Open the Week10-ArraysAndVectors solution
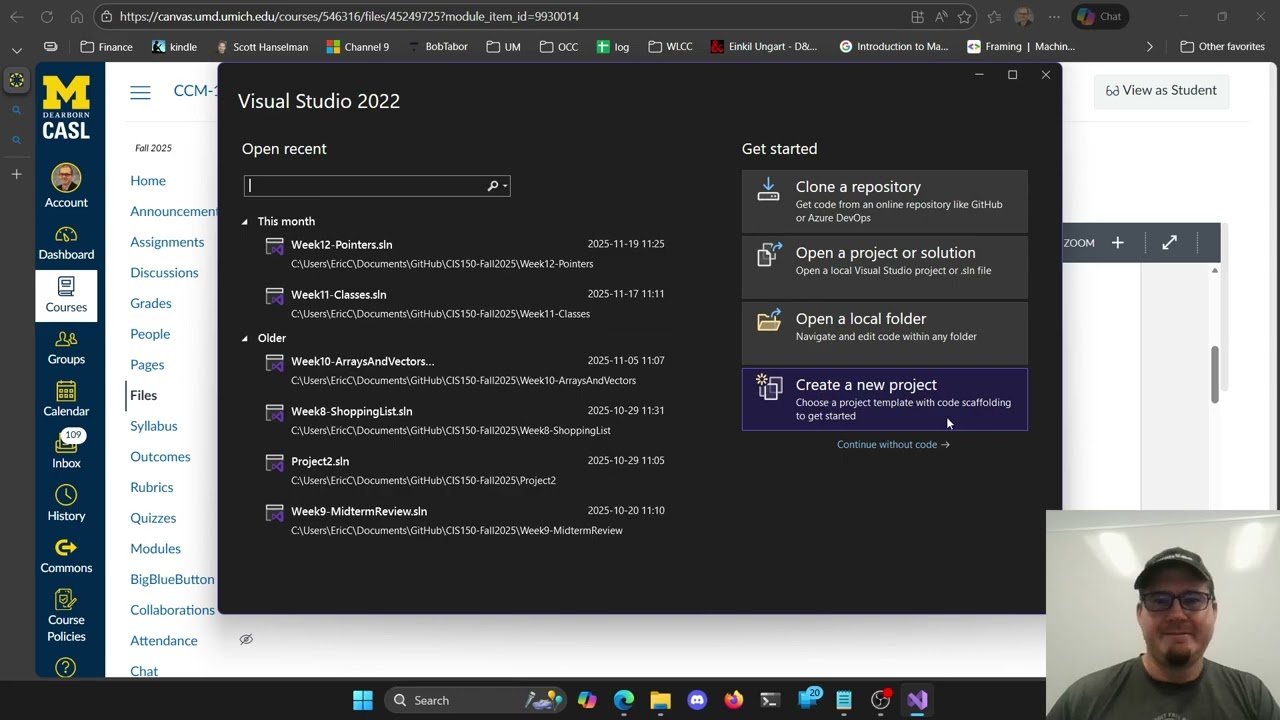 coord(465,370)
